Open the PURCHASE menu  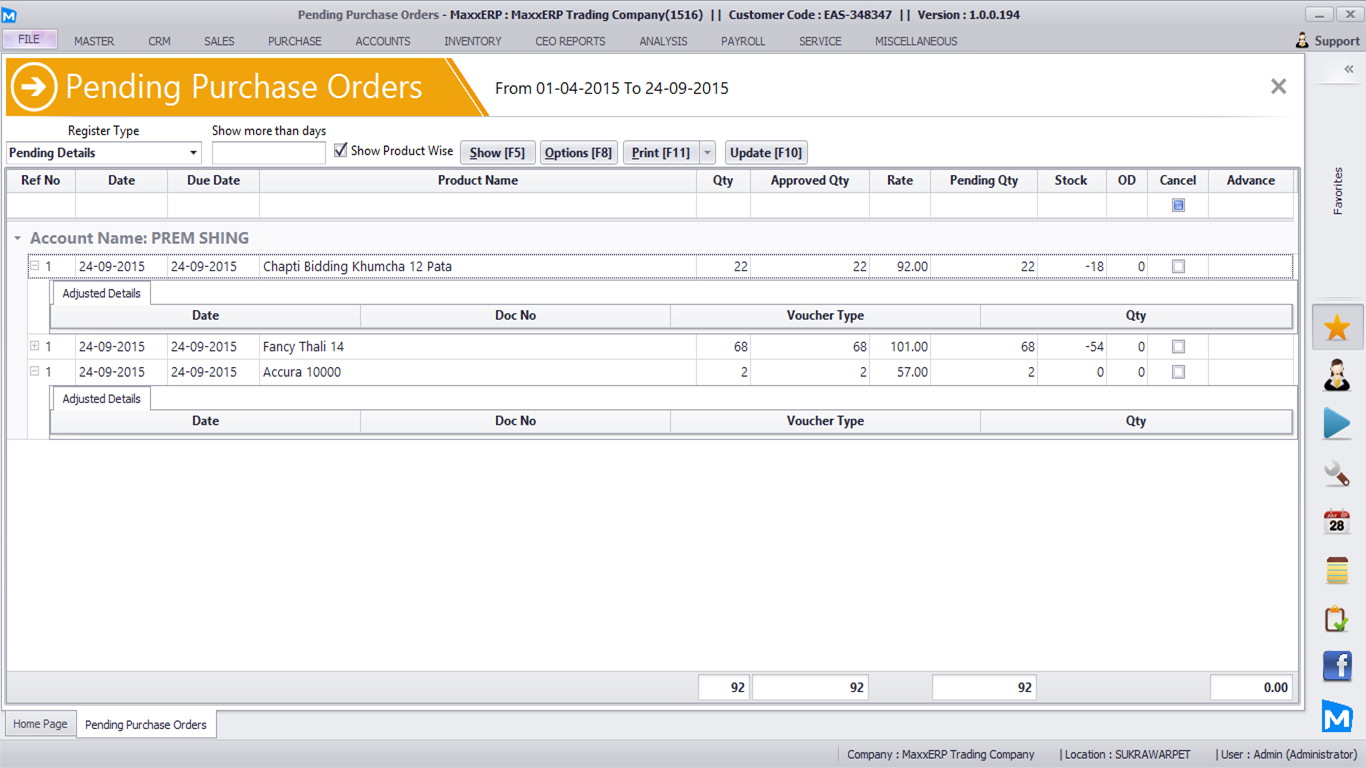[x=294, y=41]
